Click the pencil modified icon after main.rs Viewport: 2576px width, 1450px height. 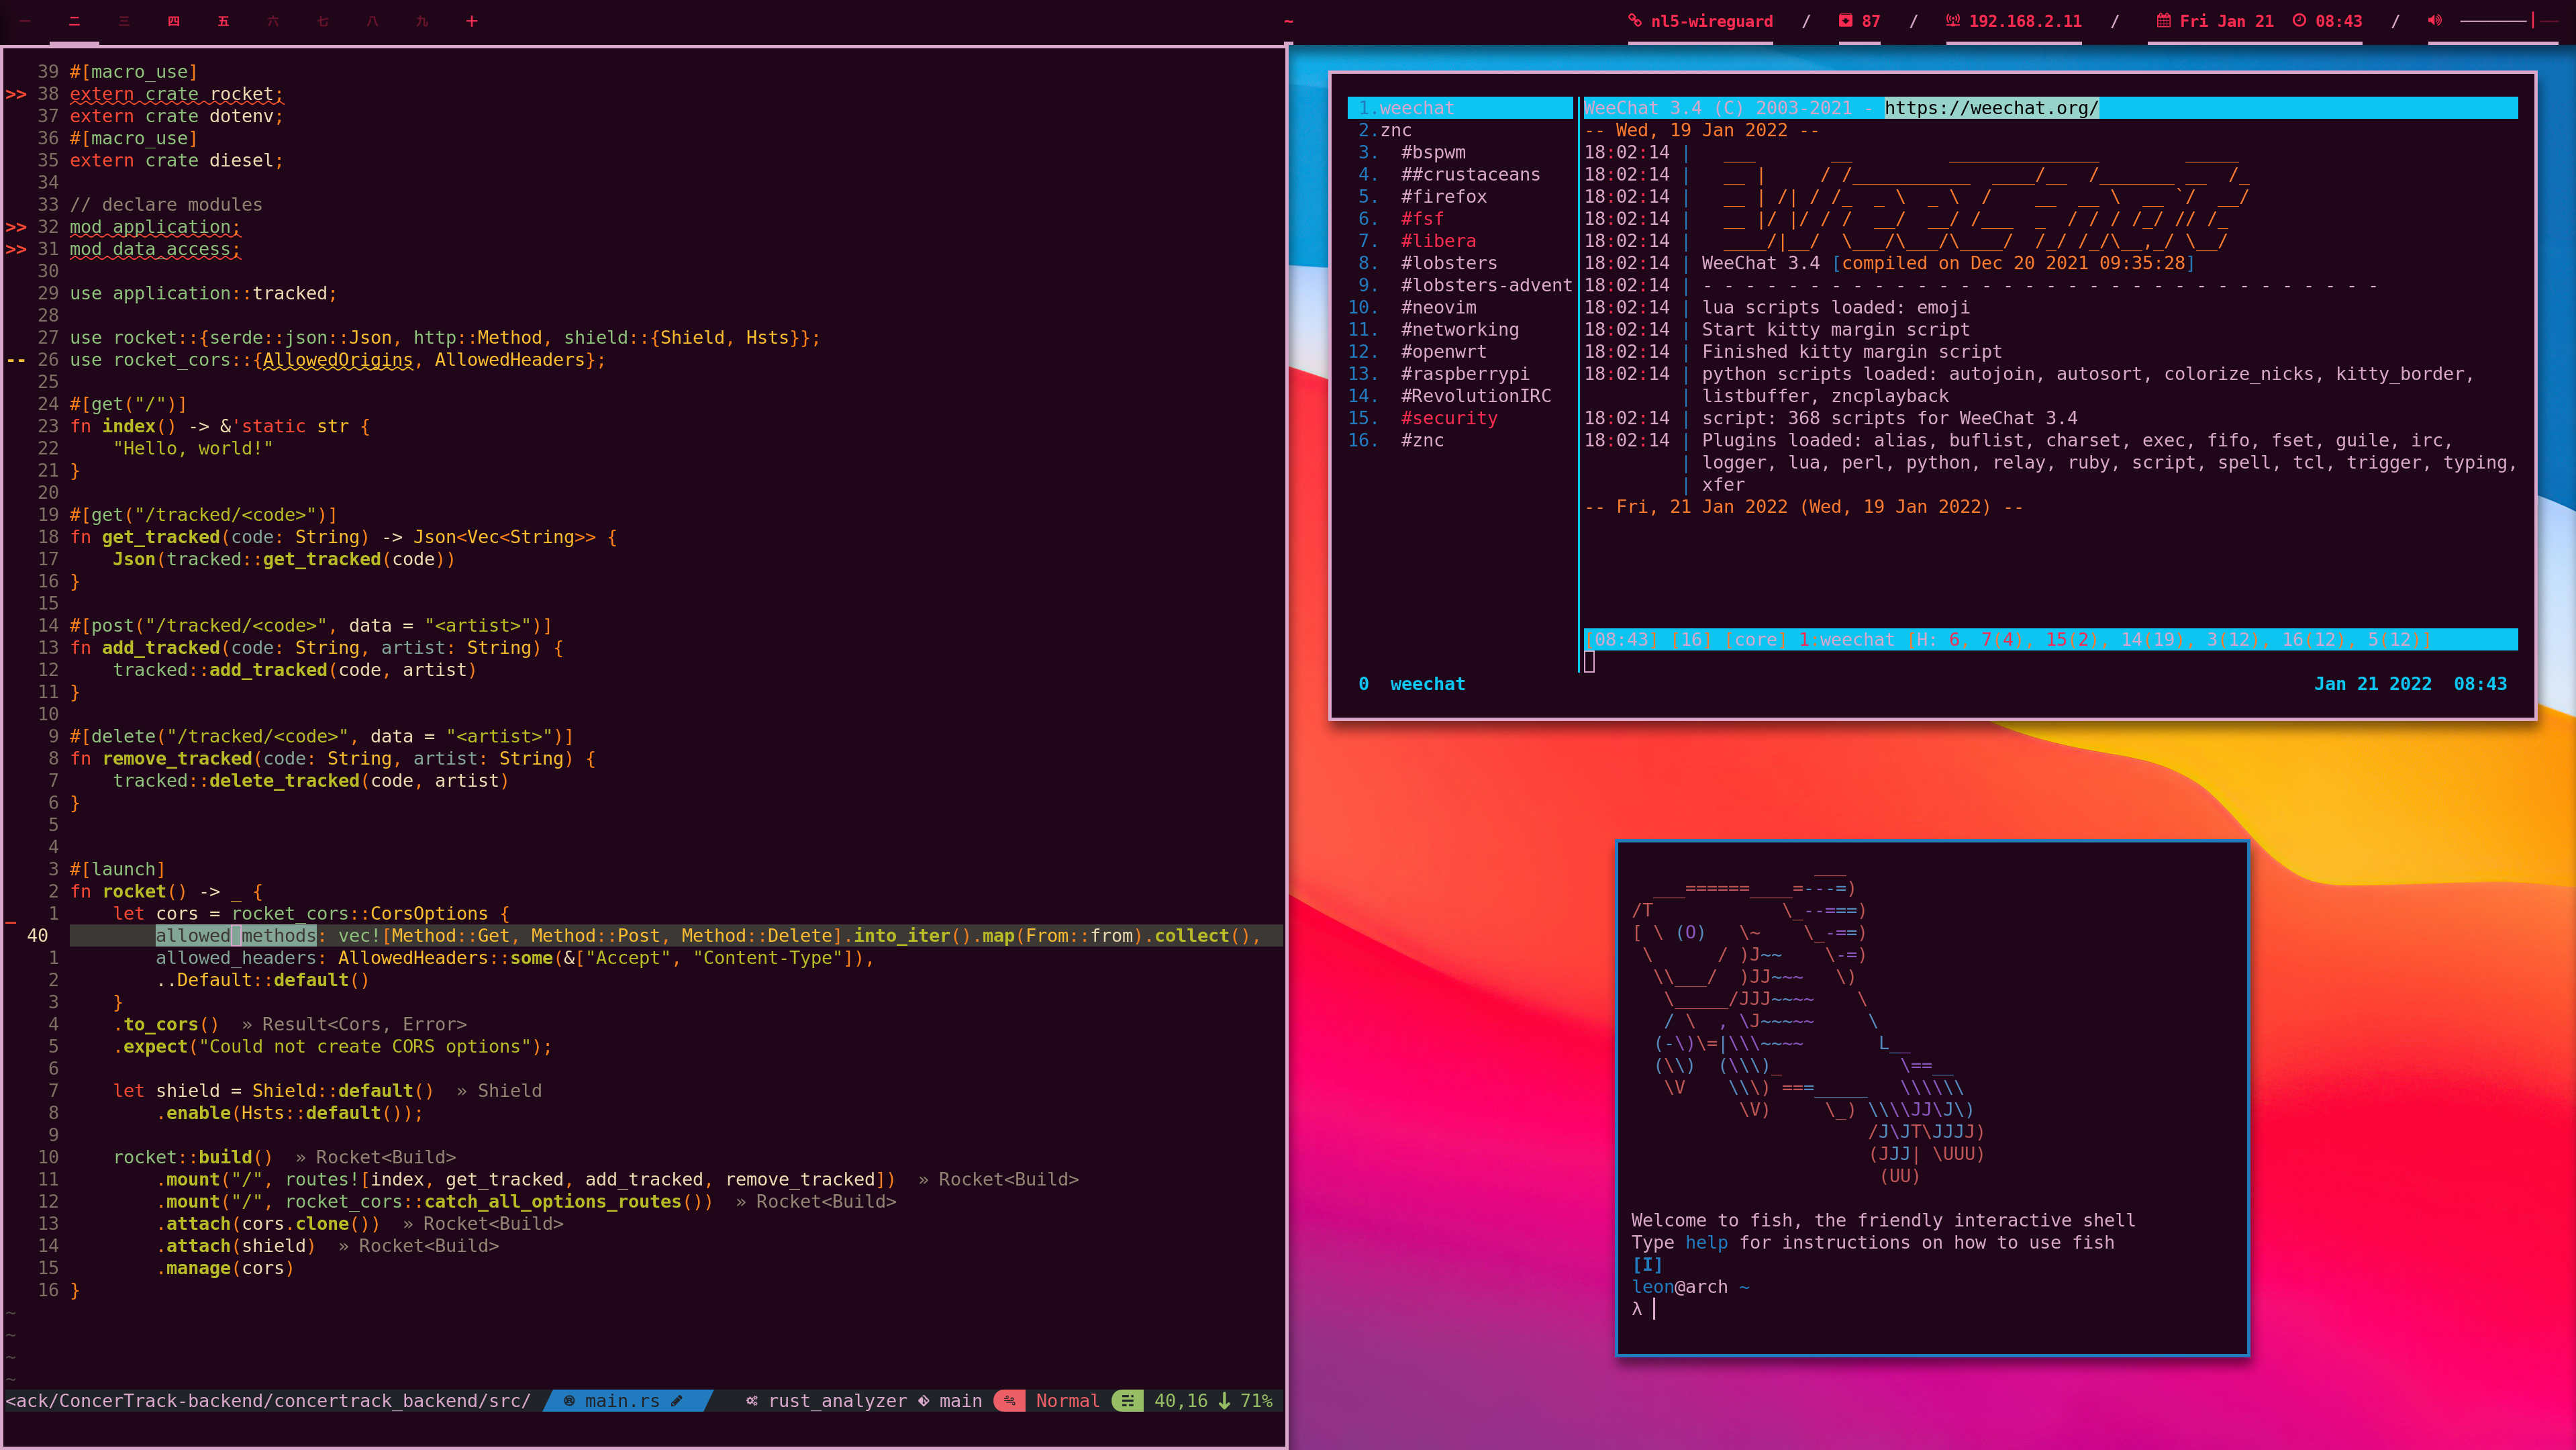[x=677, y=1401]
